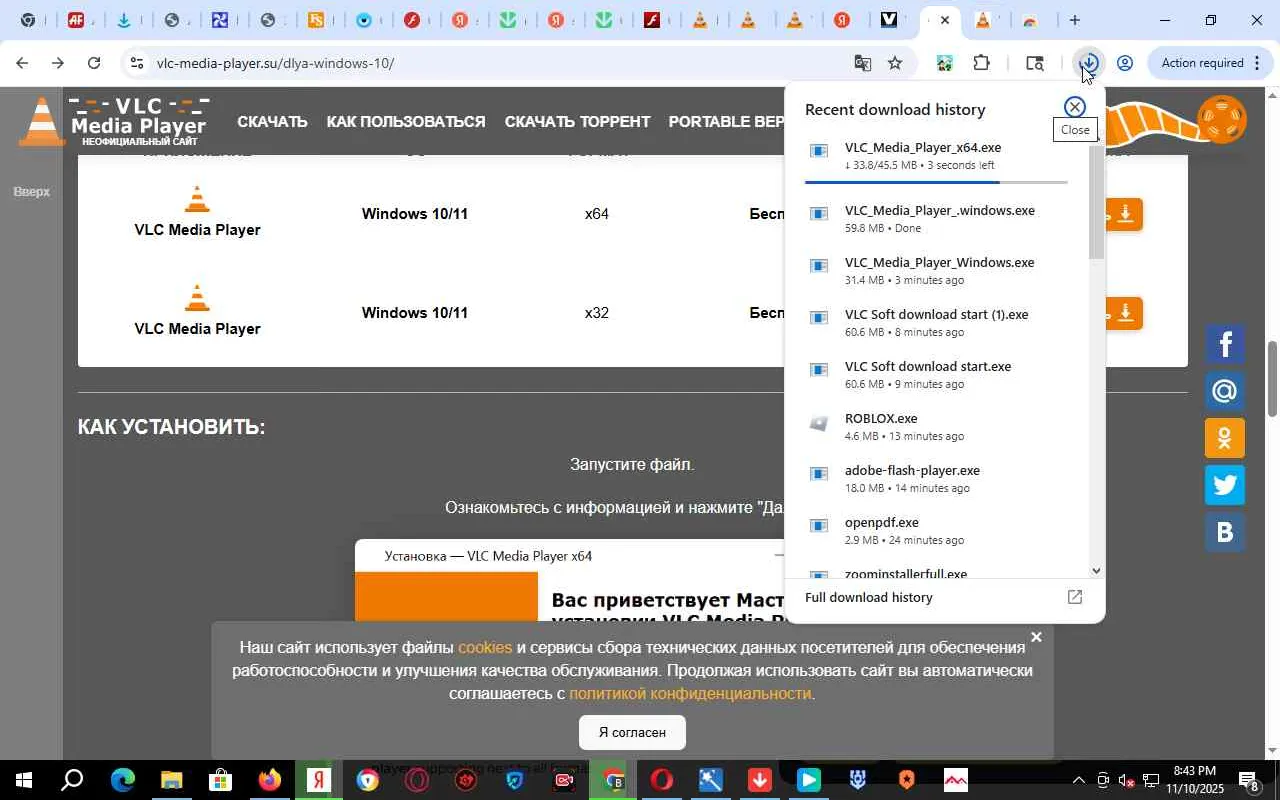Click the VLC_Media_Player_x64.exe download progress bar
Screen dimensions: 1280x800
(x=936, y=182)
